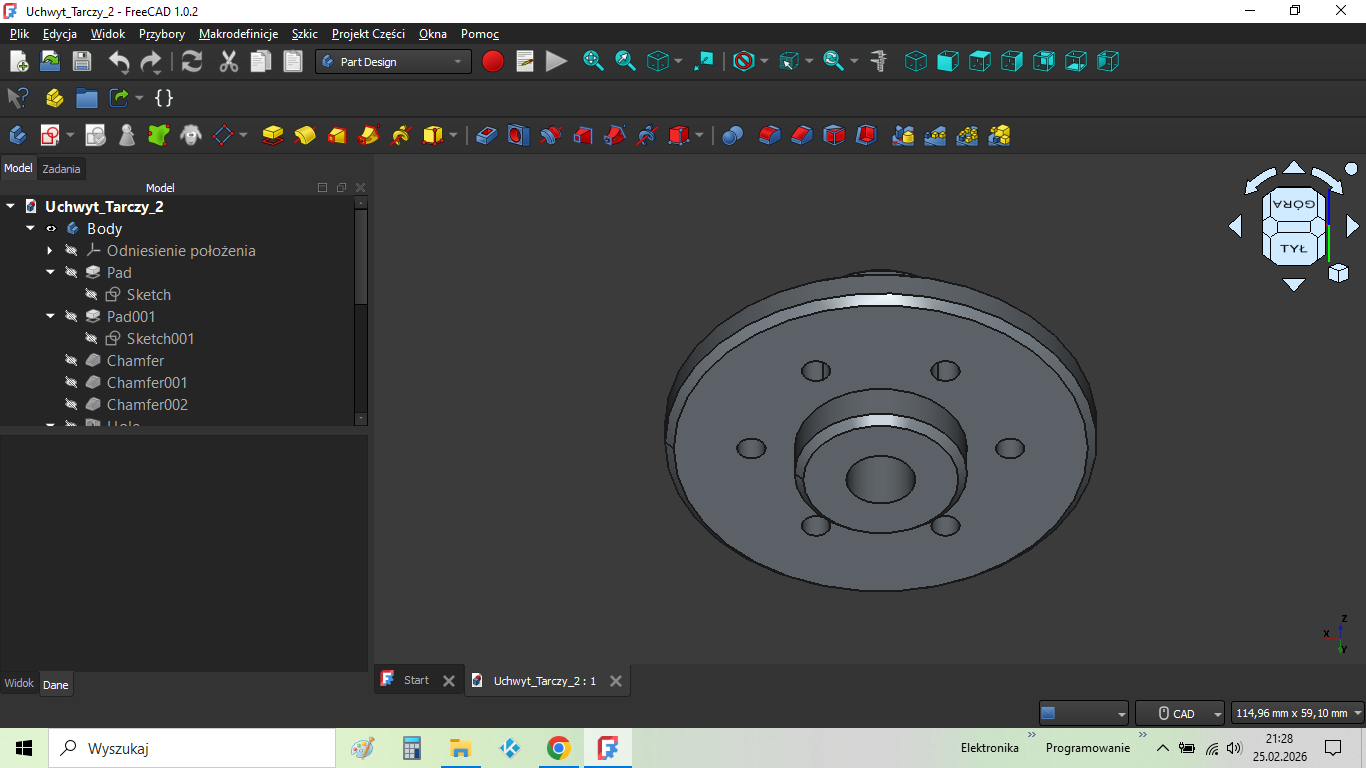Click the Pad tool icon
The image size is (1366, 768).
[x=273, y=135]
